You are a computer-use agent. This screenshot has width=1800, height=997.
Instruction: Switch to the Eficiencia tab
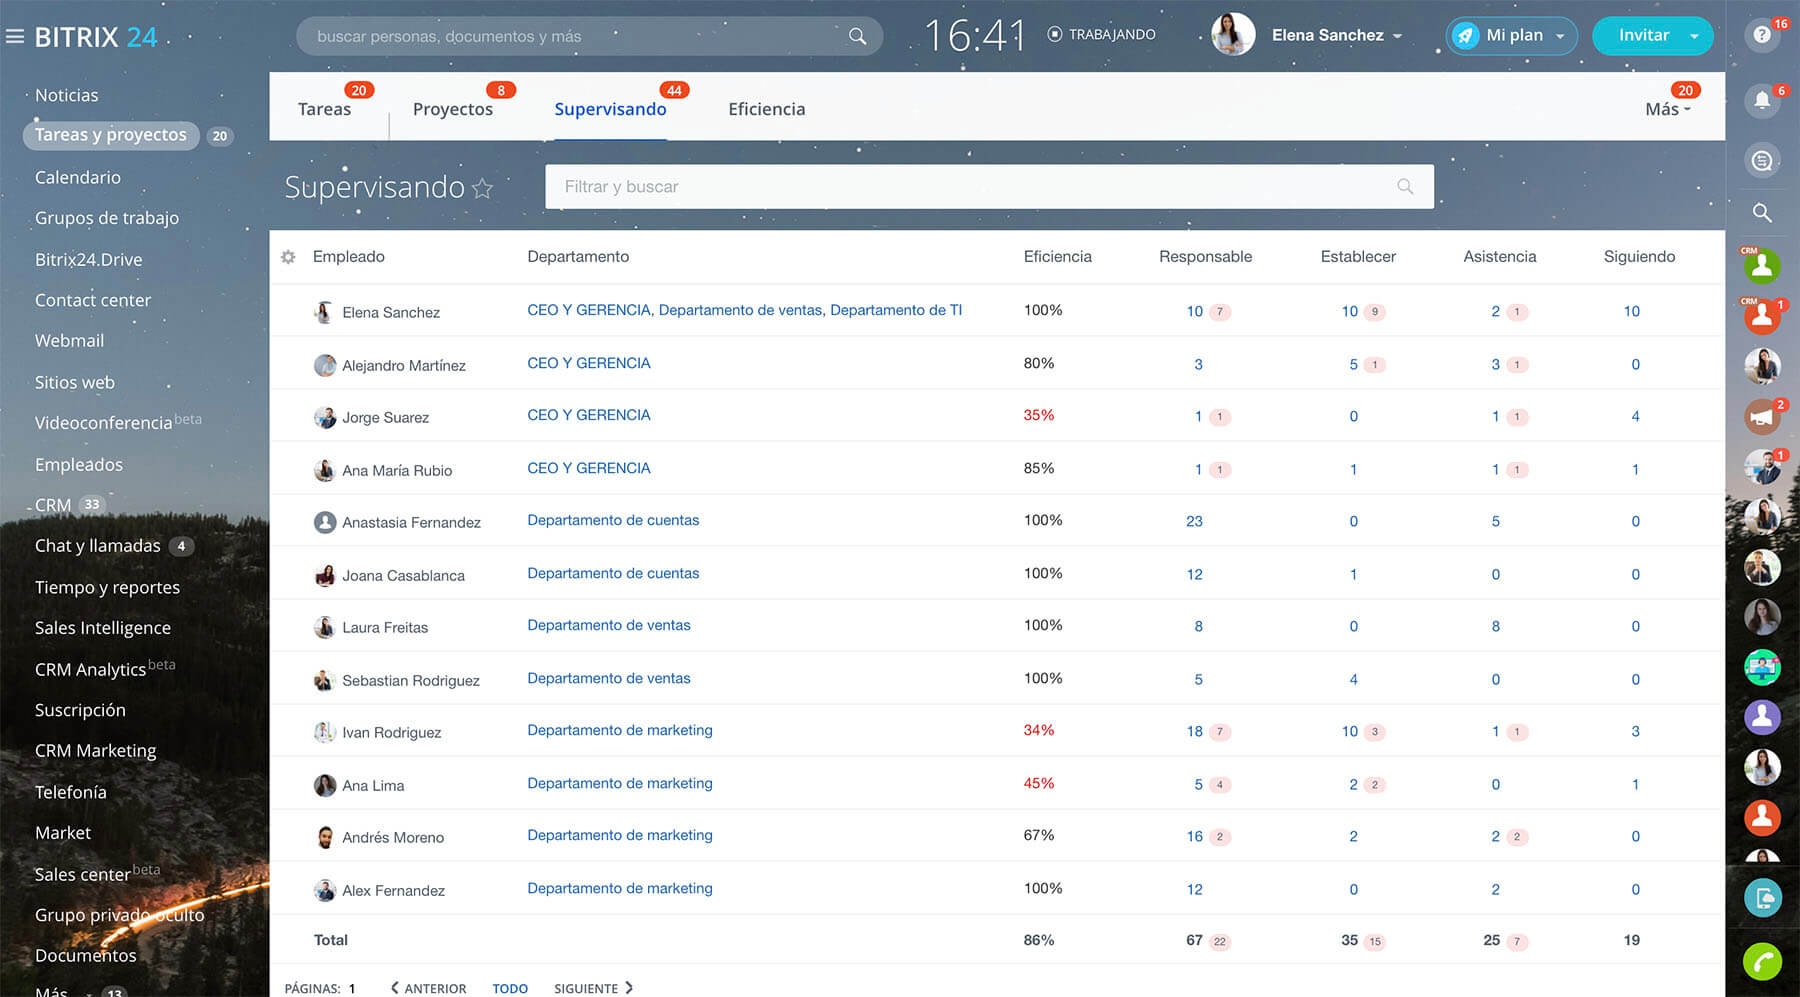[x=766, y=110]
